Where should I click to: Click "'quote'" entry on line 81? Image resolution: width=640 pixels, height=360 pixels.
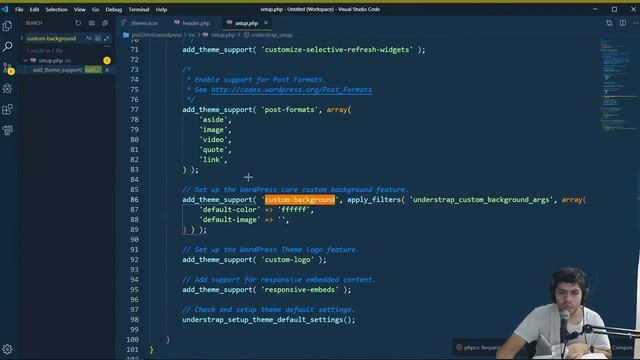coord(213,150)
